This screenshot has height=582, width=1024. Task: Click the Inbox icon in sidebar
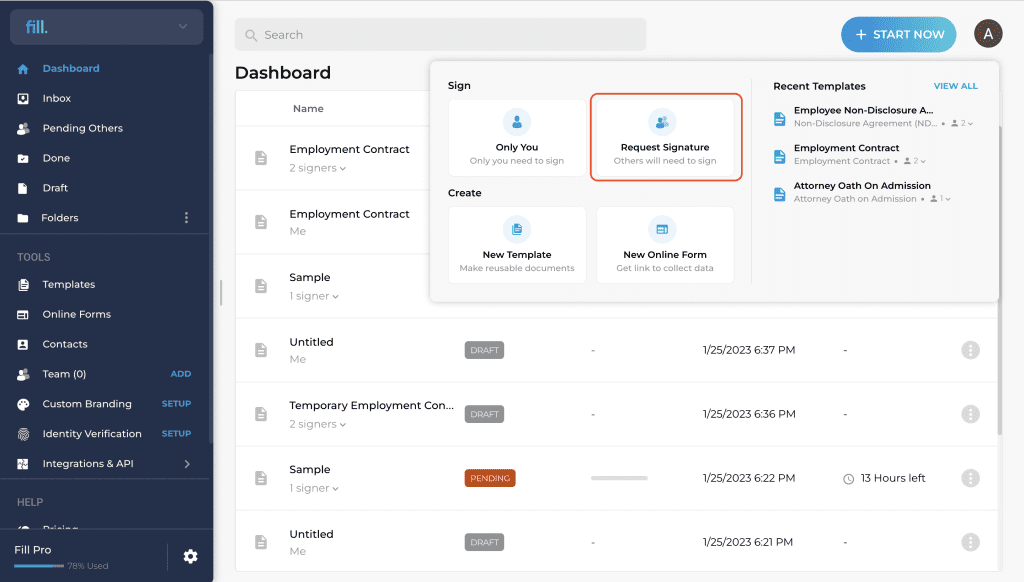23,99
